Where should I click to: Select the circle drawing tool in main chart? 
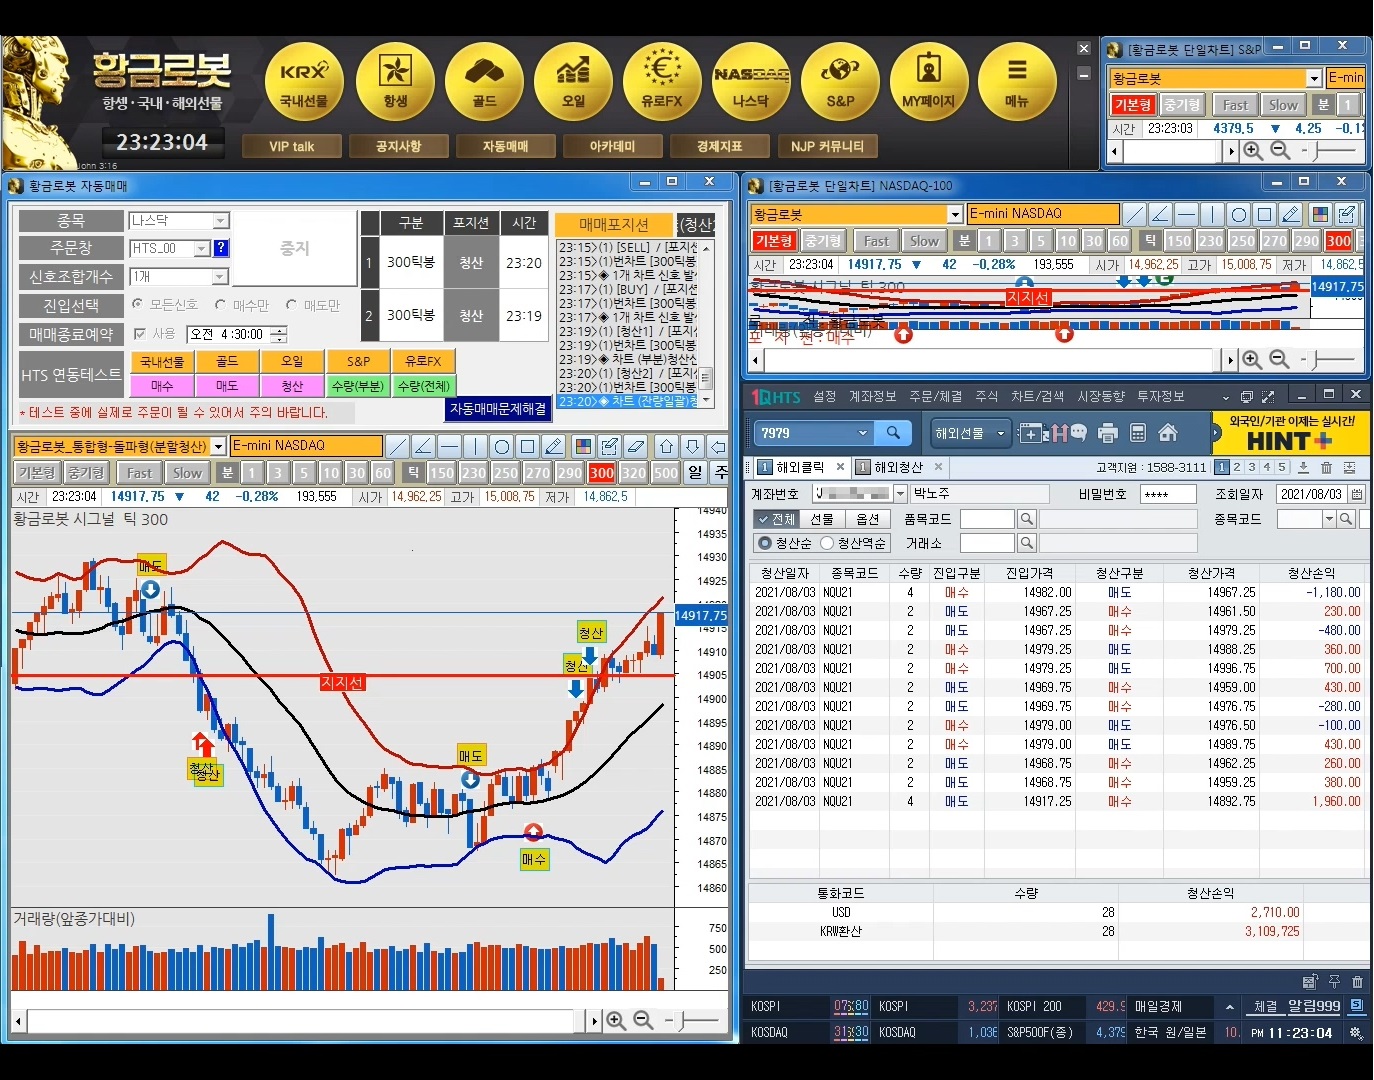(x=501, y=446)
